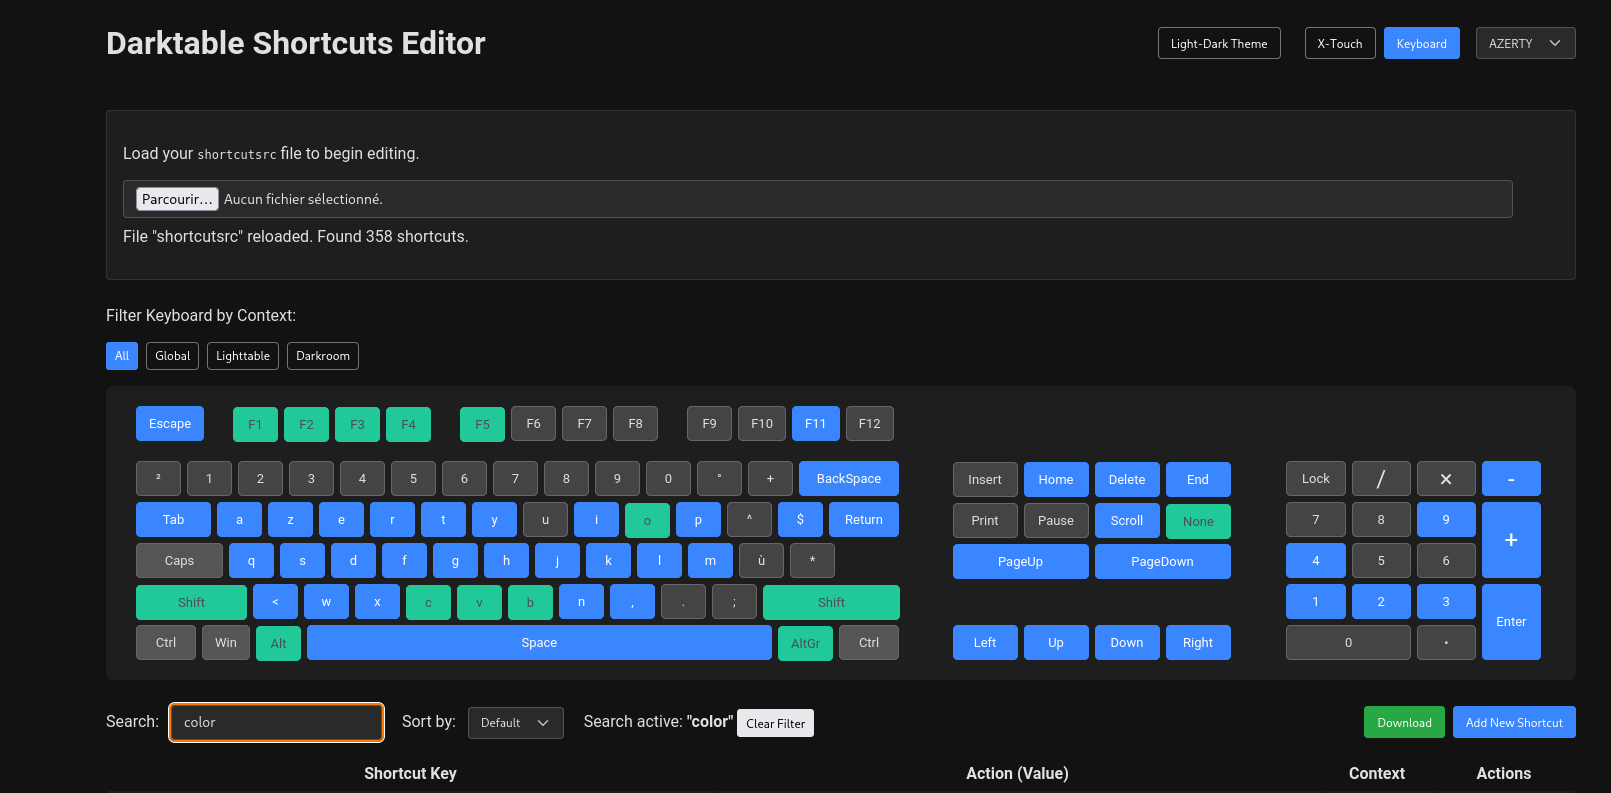This screenshot has height=793, width=1611.
Task: Click the PageUp key
Action: (x=1020, y=562)
